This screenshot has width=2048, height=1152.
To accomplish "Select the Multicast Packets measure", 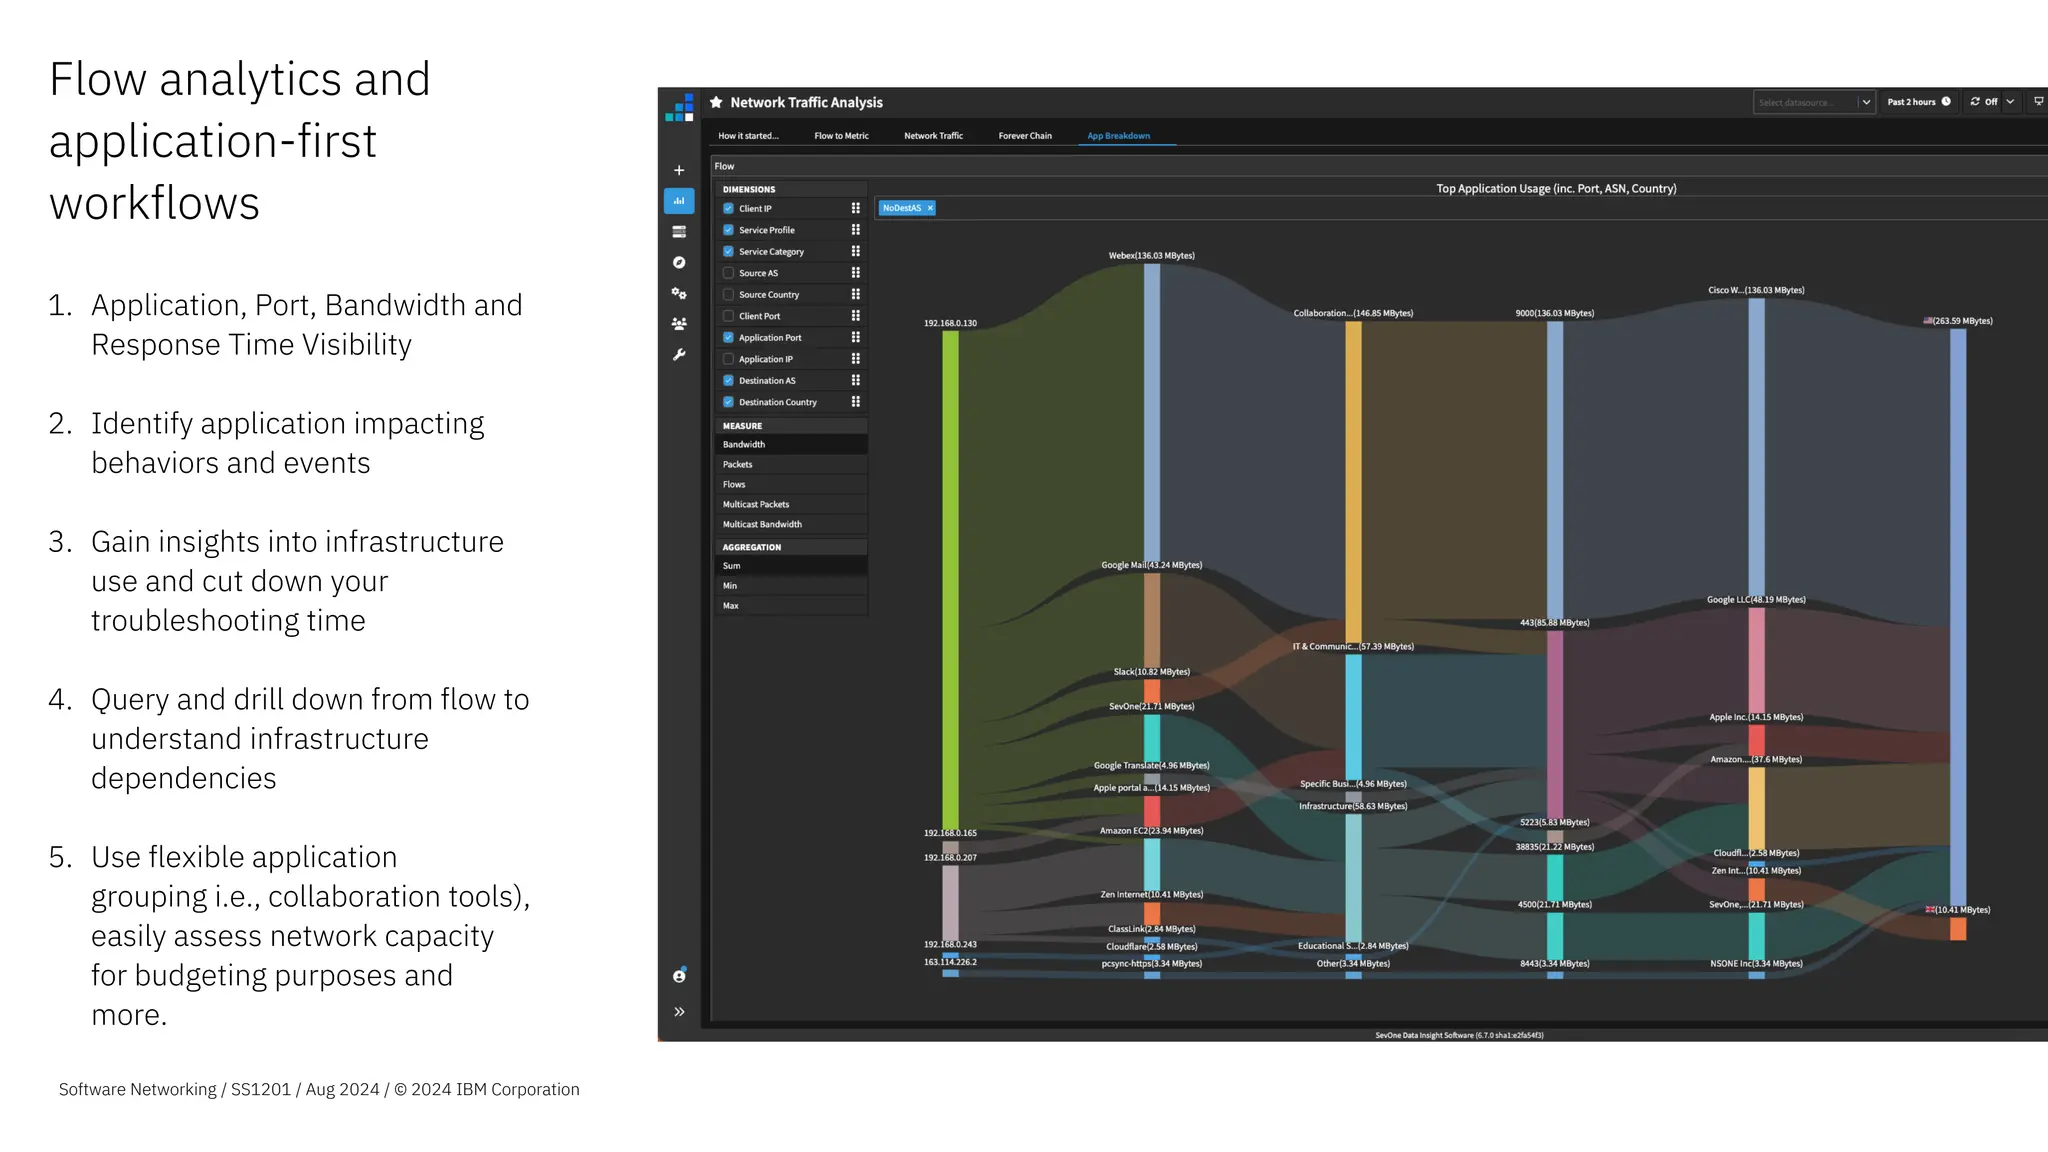I will pos(791,504).
